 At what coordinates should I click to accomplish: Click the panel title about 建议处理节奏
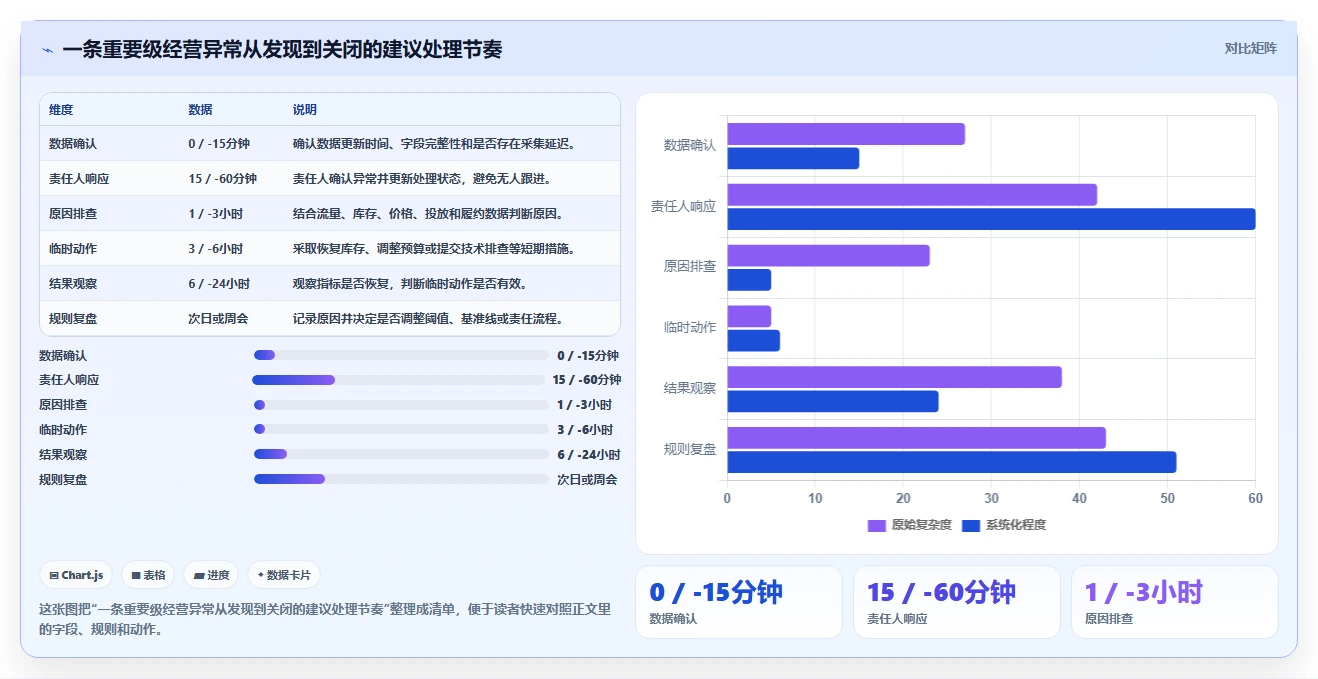(282, 49)
